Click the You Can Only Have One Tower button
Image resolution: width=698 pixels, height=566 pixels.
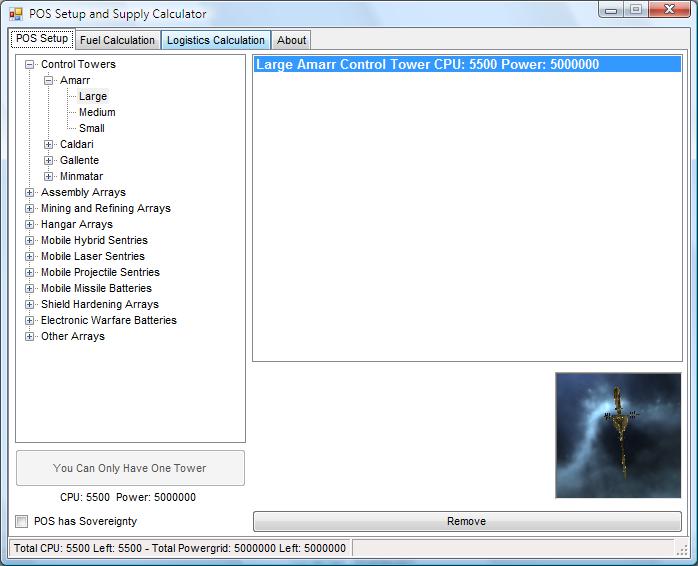(x=130, y=468)
